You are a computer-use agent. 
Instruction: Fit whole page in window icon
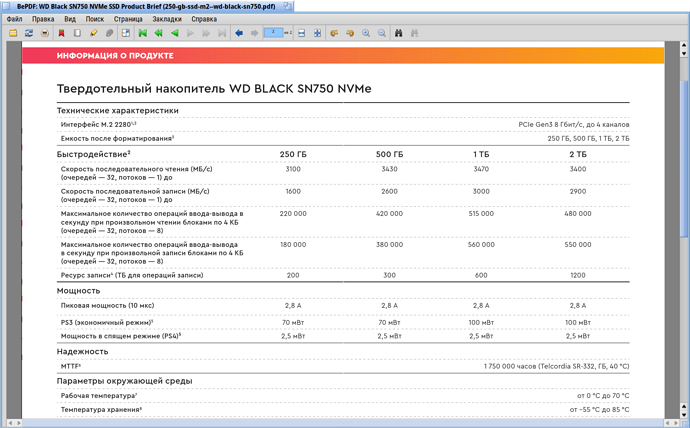(317, 33)
